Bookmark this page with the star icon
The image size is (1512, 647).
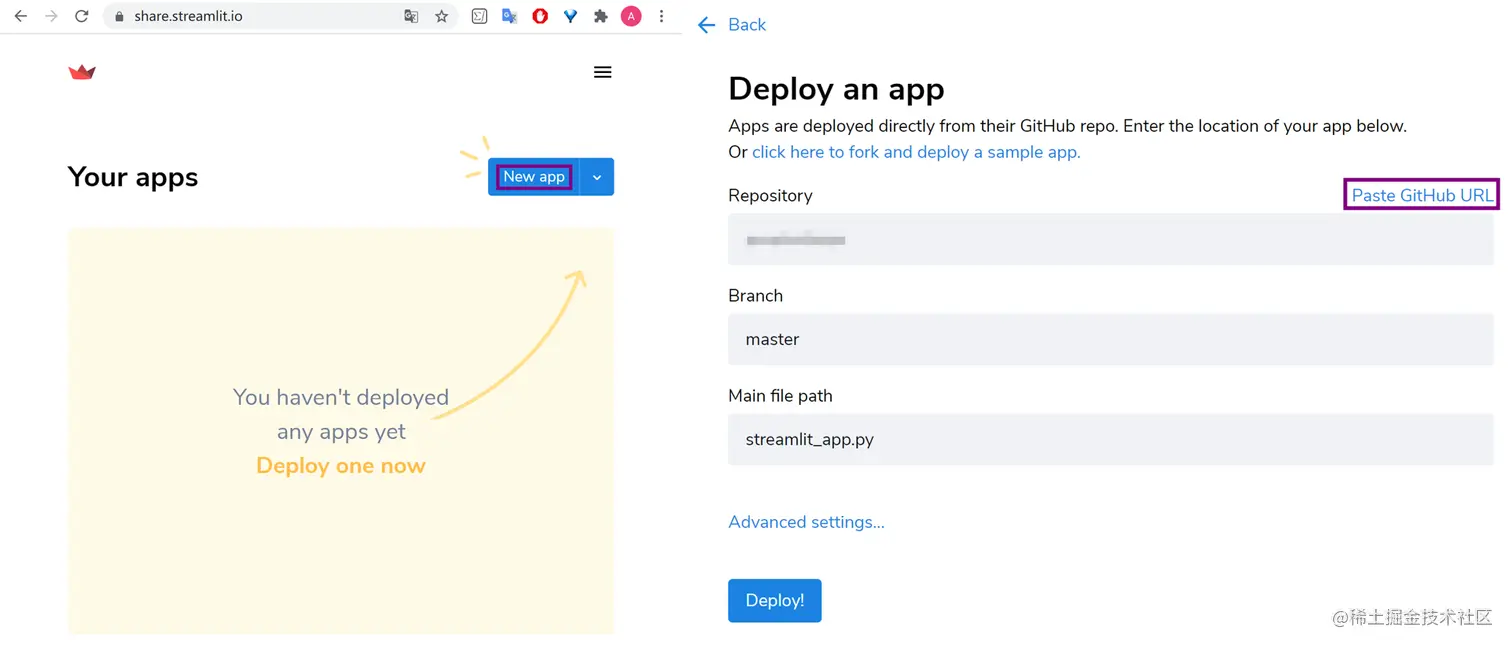441,16
